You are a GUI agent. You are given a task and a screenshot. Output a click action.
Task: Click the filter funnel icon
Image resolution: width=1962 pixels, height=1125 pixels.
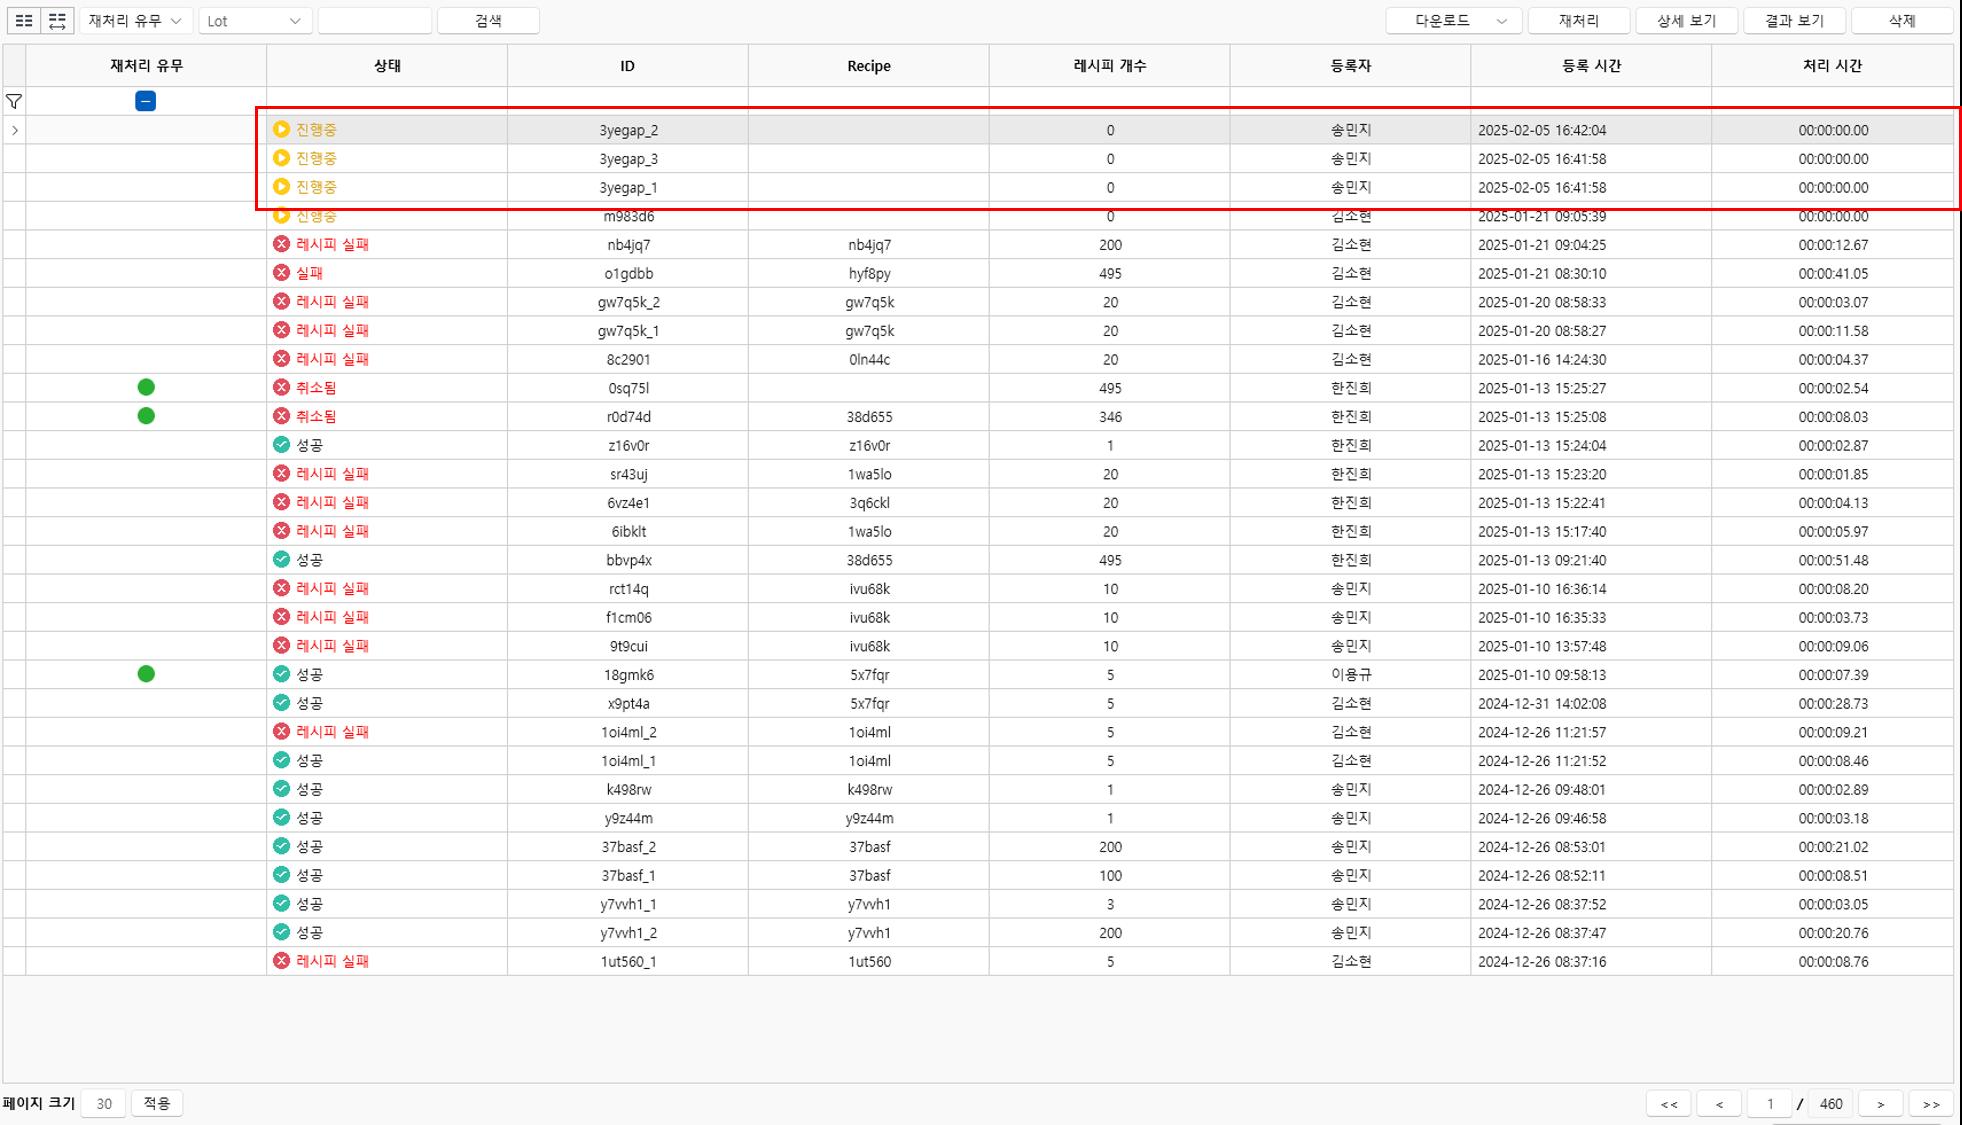point(14,101)
